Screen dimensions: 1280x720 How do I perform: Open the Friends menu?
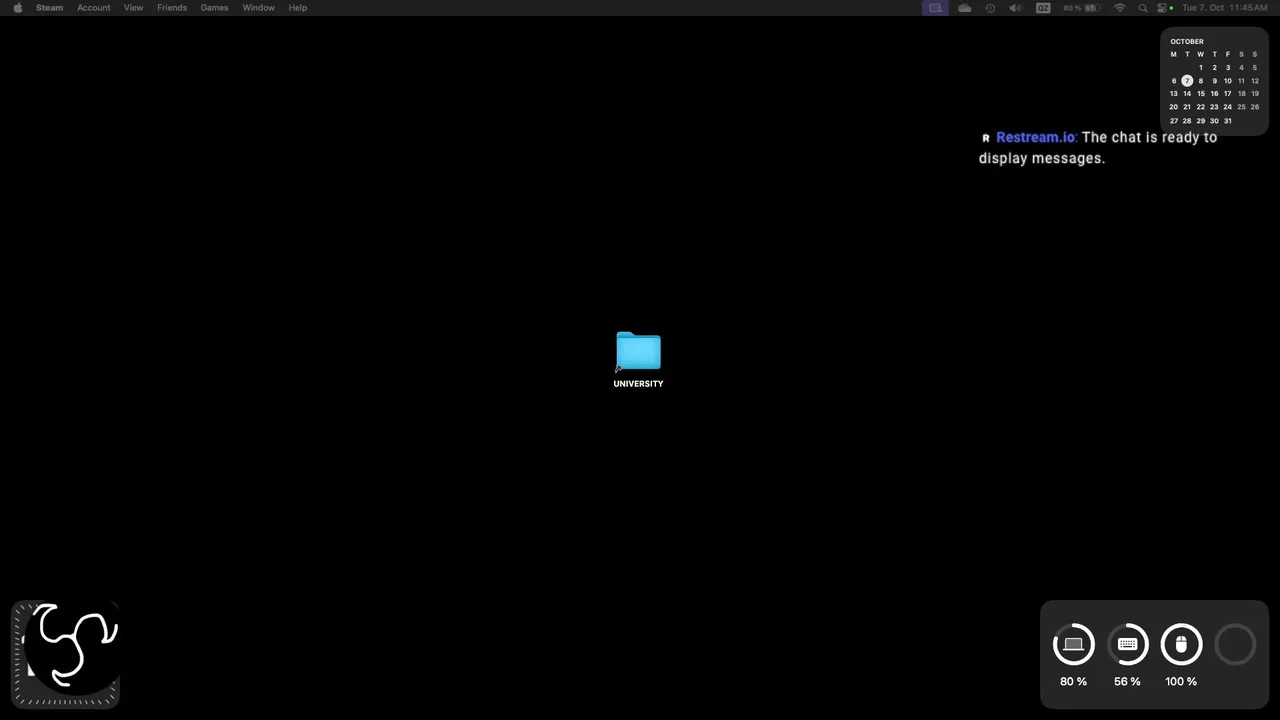pyautogui.click(x=172, y=7)
